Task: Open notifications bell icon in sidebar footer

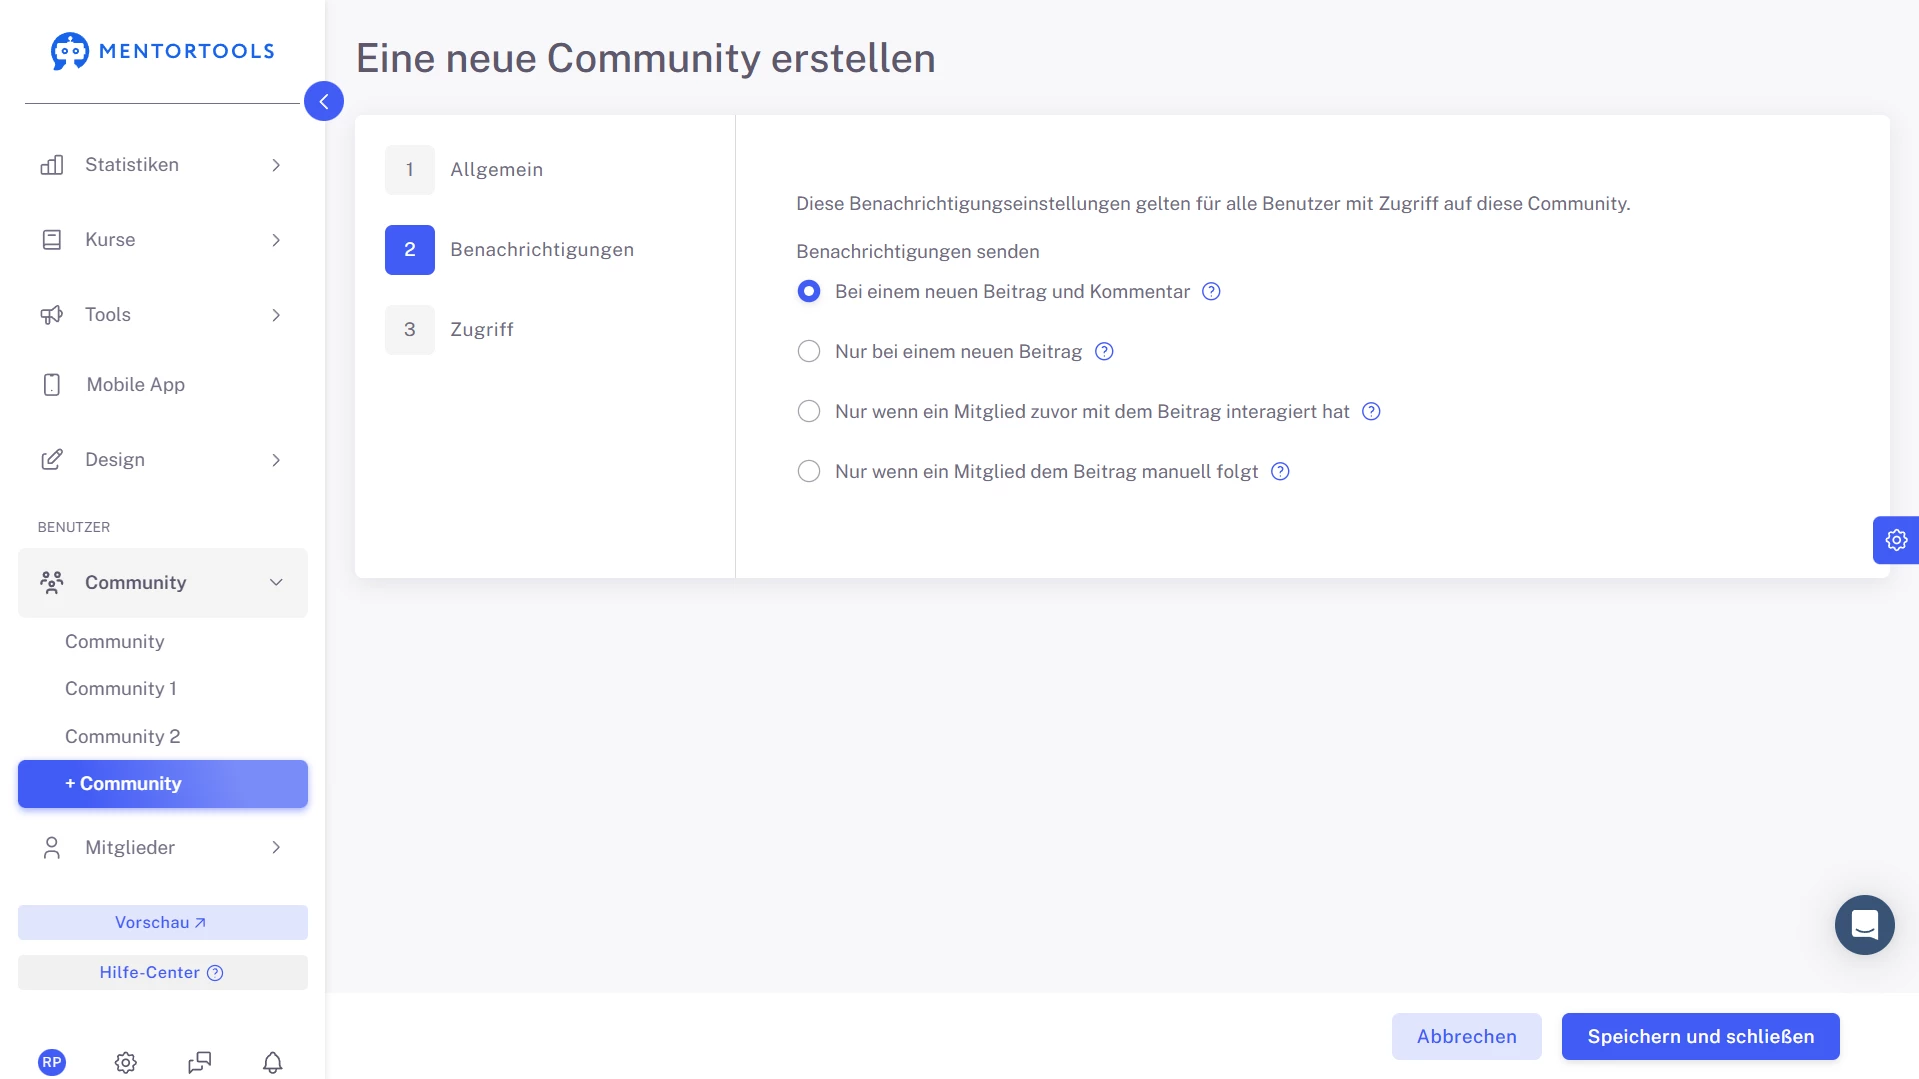Action: [272, 1062]
